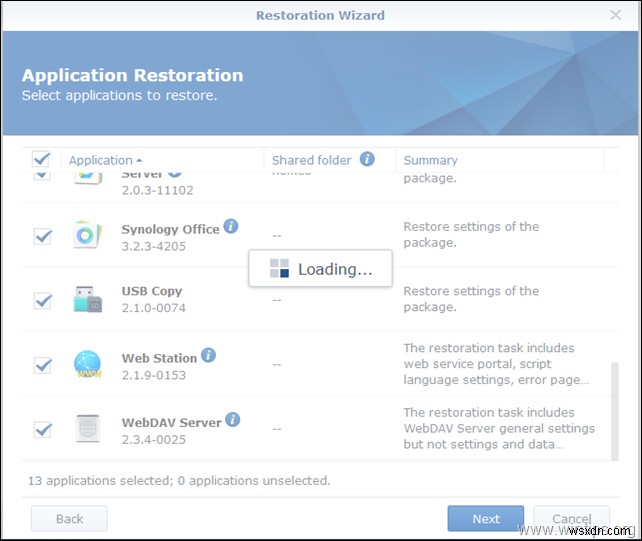Open info icon next to WebDAV Server
Viewport: 642px width, 541px height.
pos(233,419)
